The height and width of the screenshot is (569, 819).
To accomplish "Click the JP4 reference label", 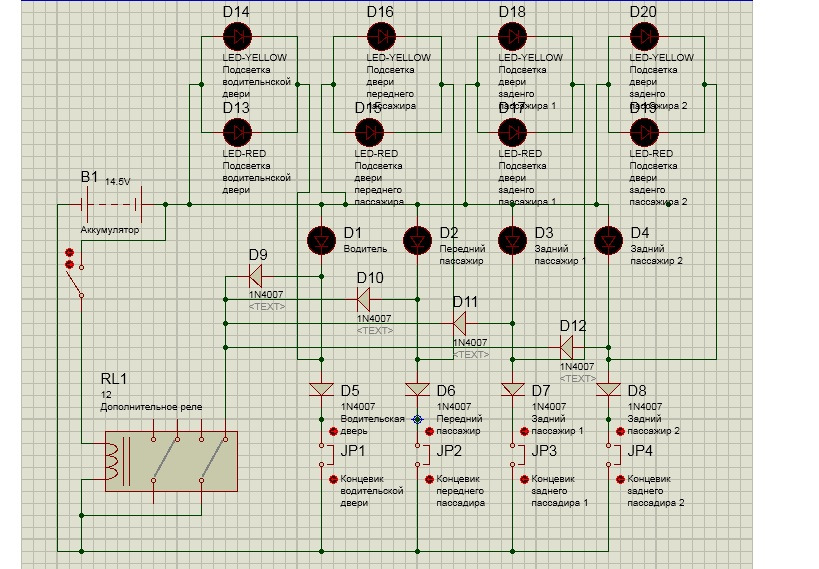I will pos(640,450).
